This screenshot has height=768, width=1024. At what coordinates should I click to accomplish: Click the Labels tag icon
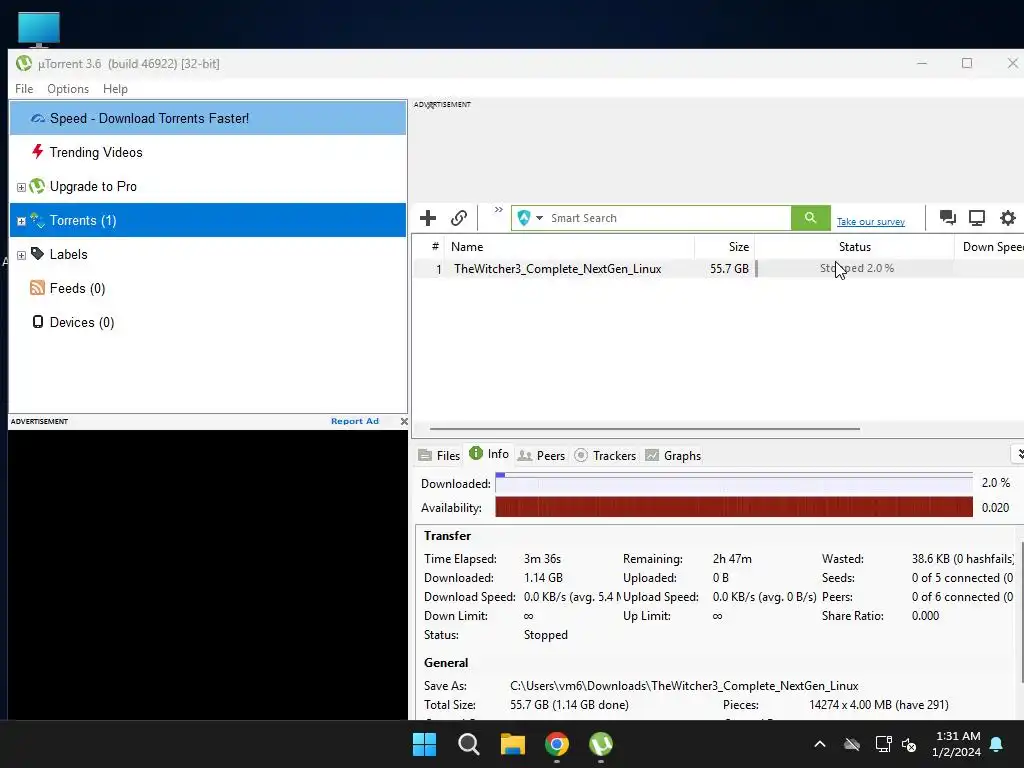(37, 253)
